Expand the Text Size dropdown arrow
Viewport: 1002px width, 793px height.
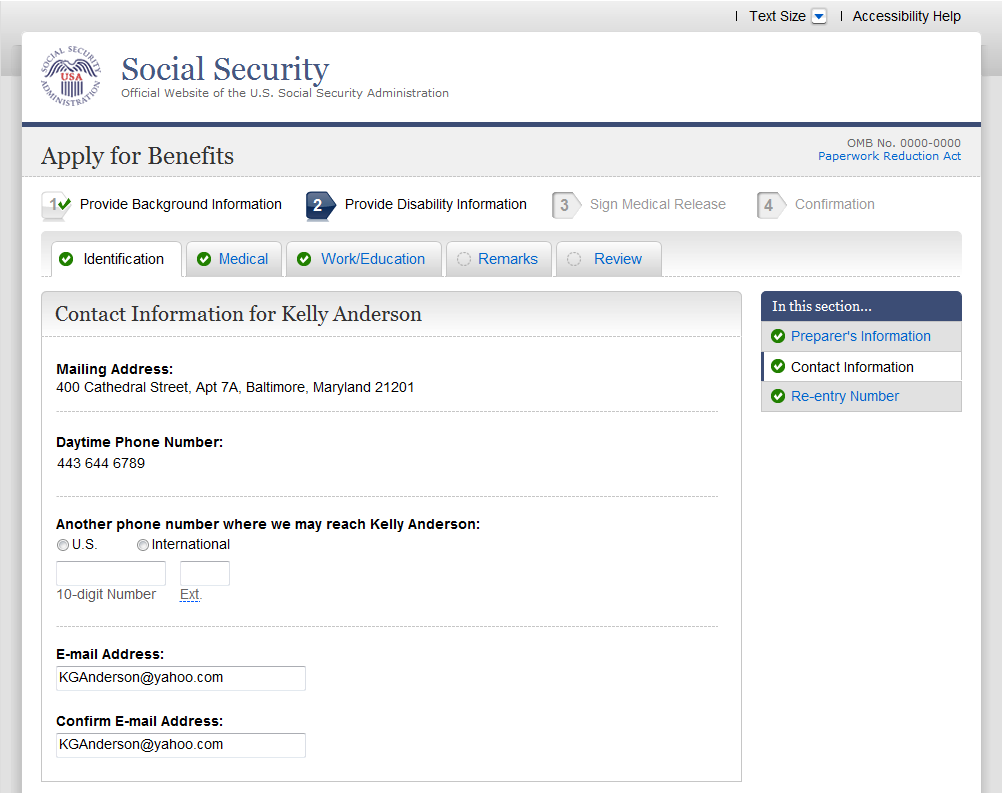[819, 16]
